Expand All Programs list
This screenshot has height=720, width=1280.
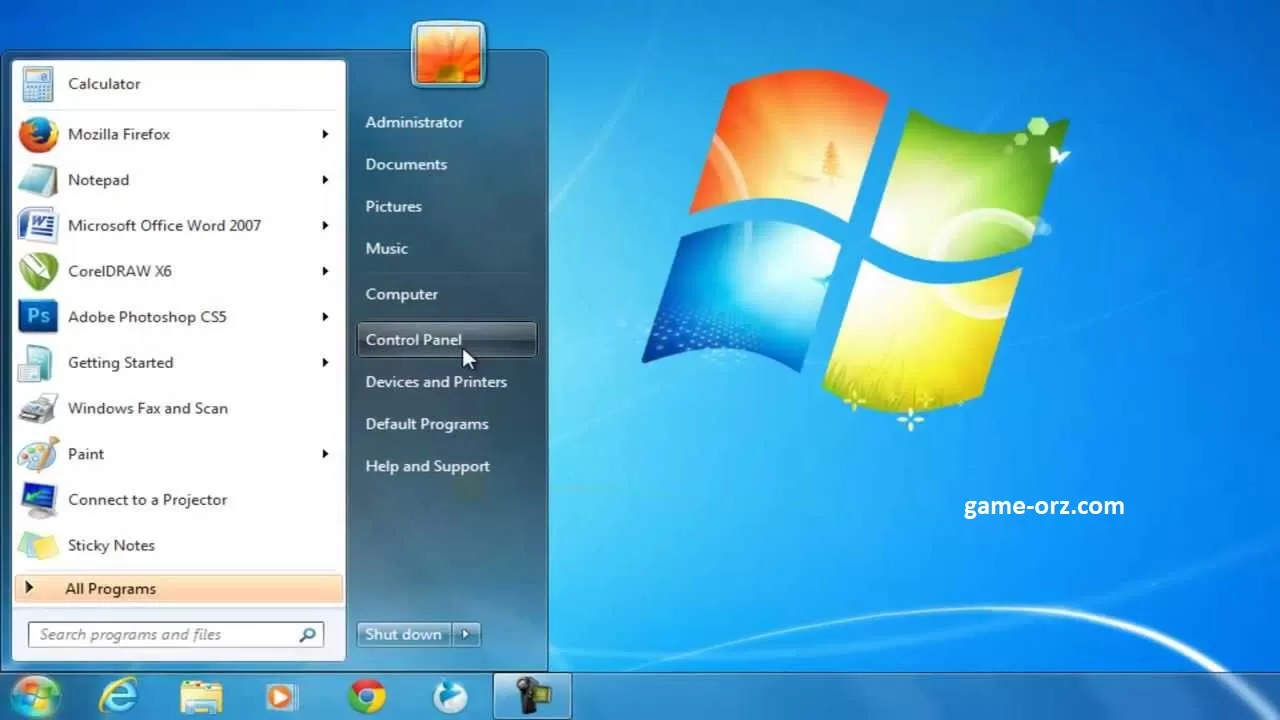click(179, 589)
